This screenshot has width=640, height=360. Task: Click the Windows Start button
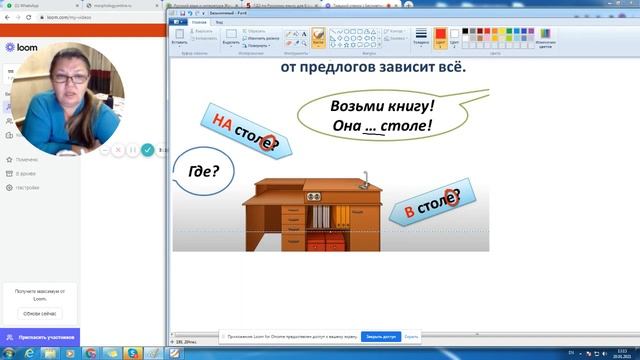click(x=9, y=353)
